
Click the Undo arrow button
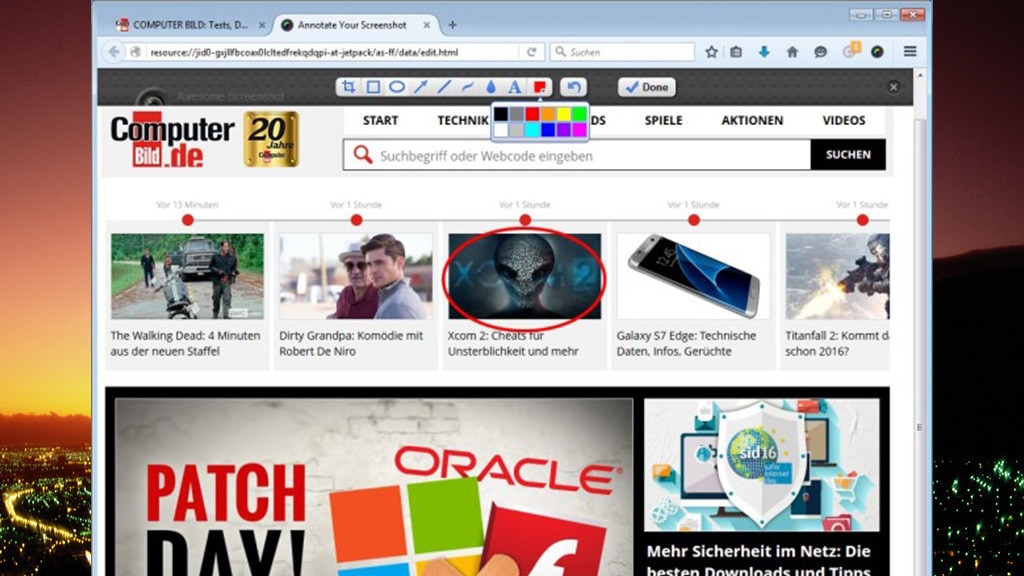click(572, 87)
